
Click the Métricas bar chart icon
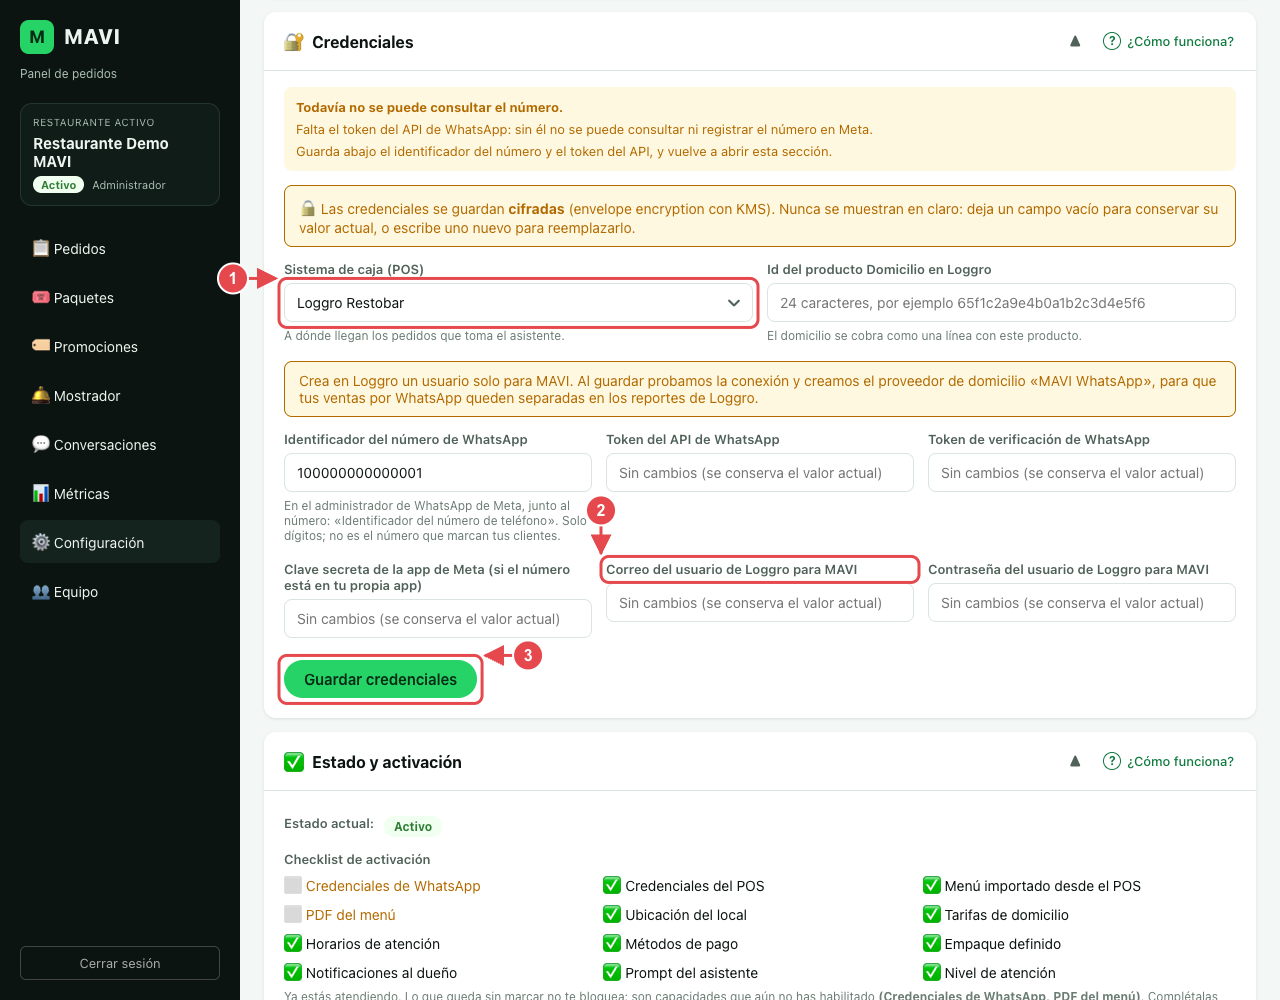[x=41, y=493]
